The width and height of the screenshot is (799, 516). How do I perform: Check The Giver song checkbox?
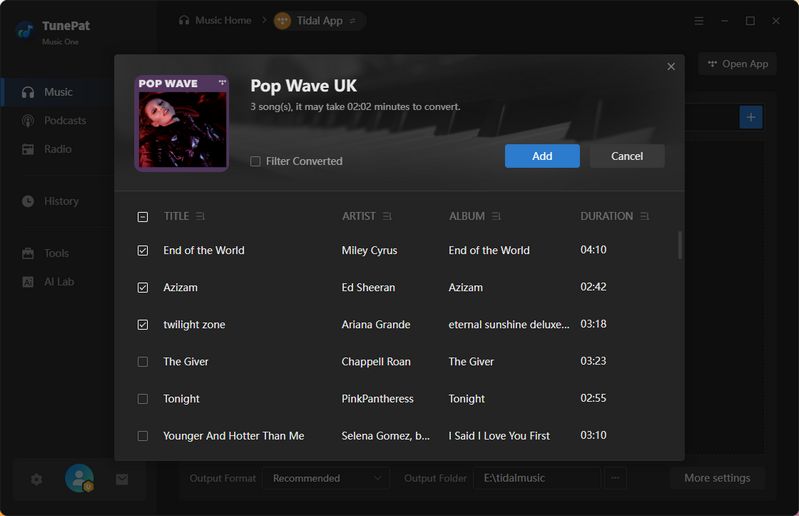point(143,362)
